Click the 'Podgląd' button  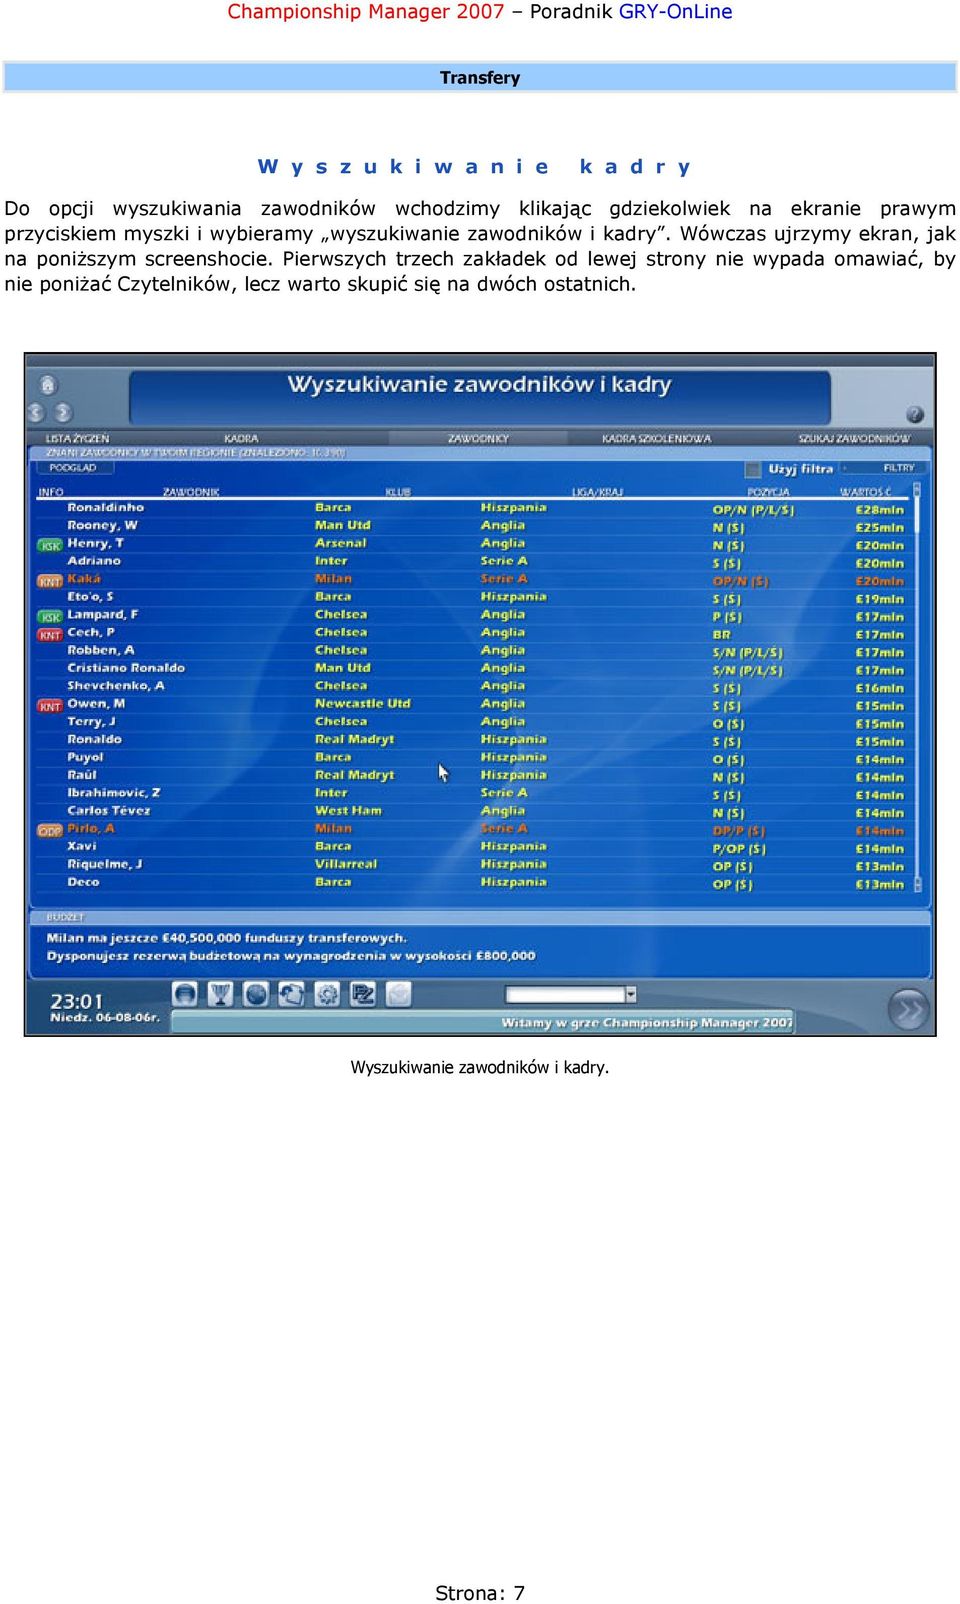click(x=73, y=467)
